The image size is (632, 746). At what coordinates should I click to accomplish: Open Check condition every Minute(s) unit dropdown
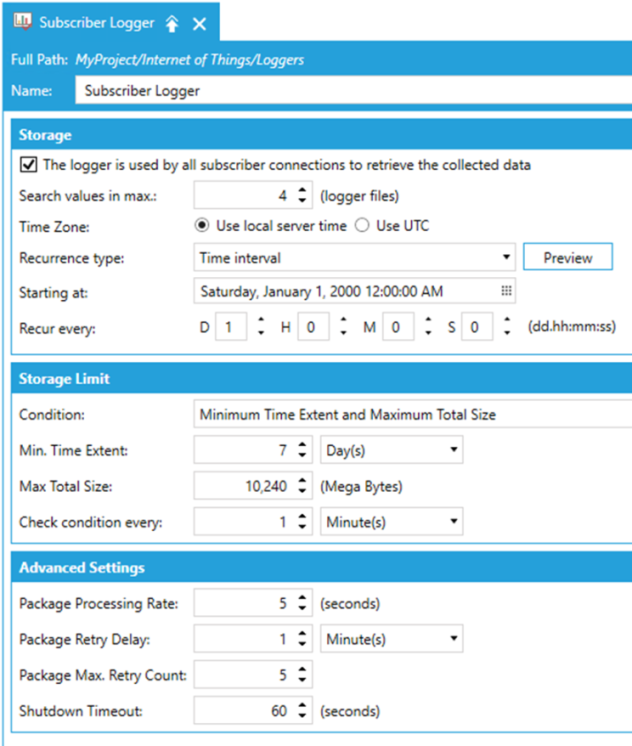click(391, 521)
